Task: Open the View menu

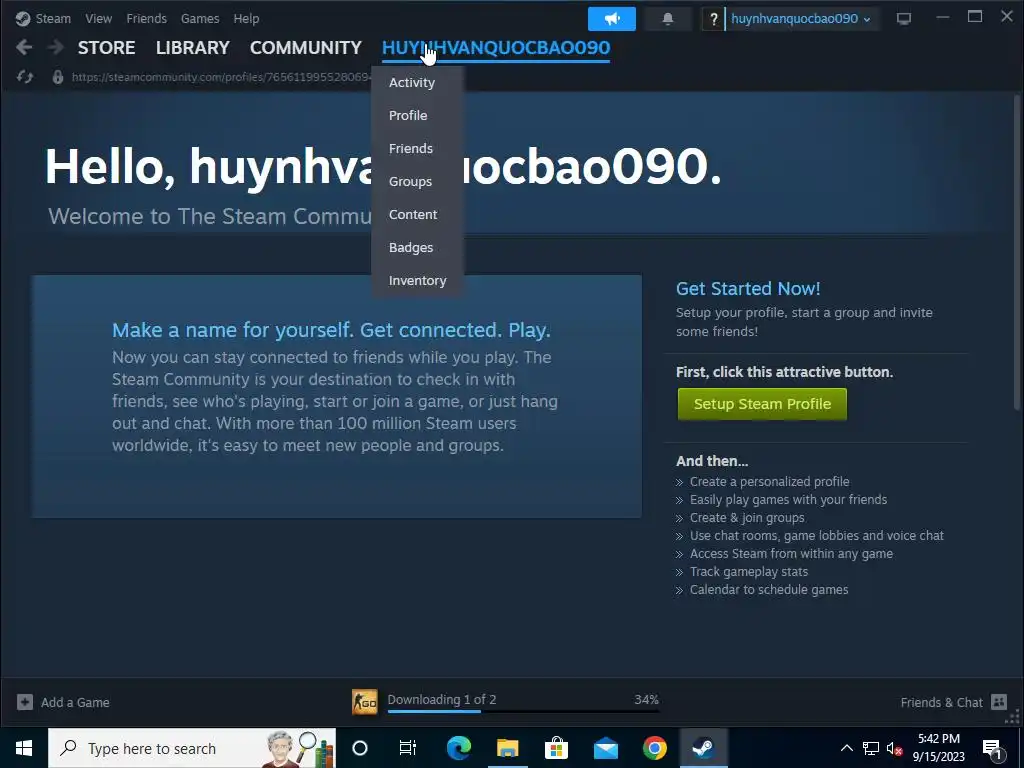Action: coord(99,18)
